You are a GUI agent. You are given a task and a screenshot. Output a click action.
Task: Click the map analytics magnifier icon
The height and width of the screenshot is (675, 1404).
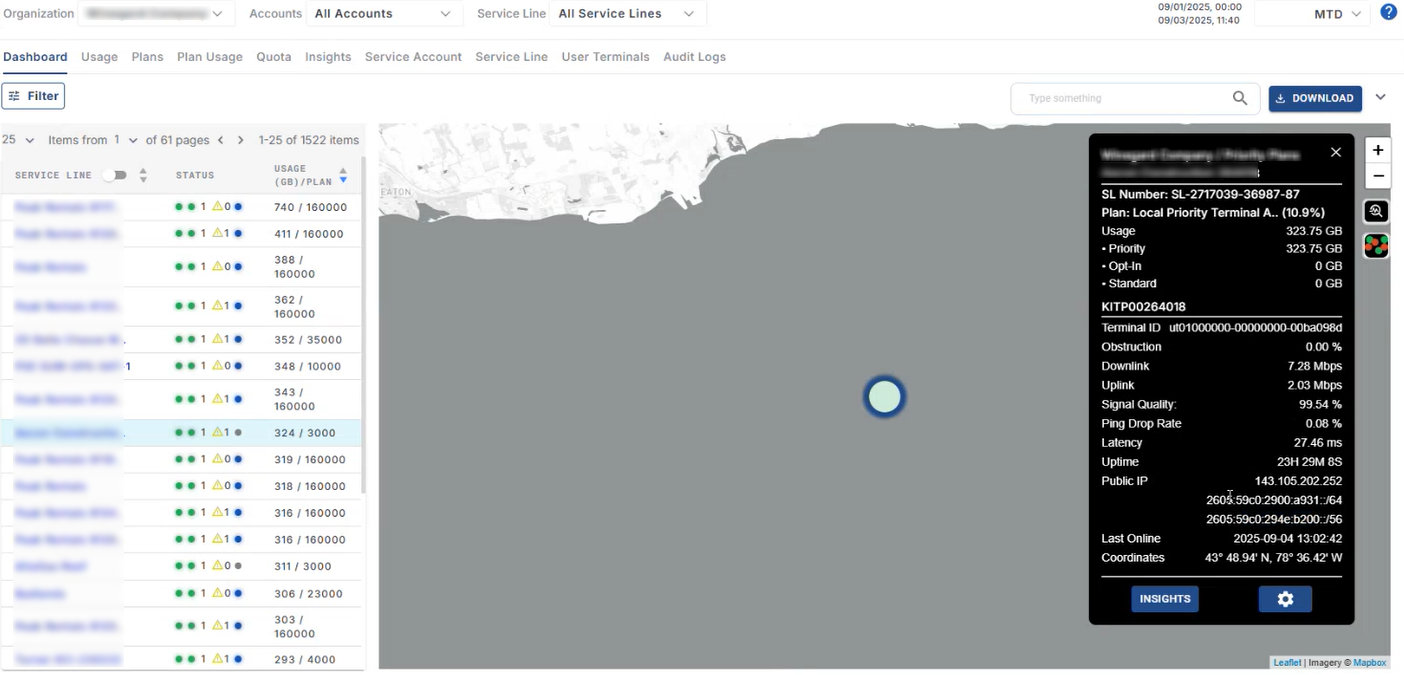1377,211
